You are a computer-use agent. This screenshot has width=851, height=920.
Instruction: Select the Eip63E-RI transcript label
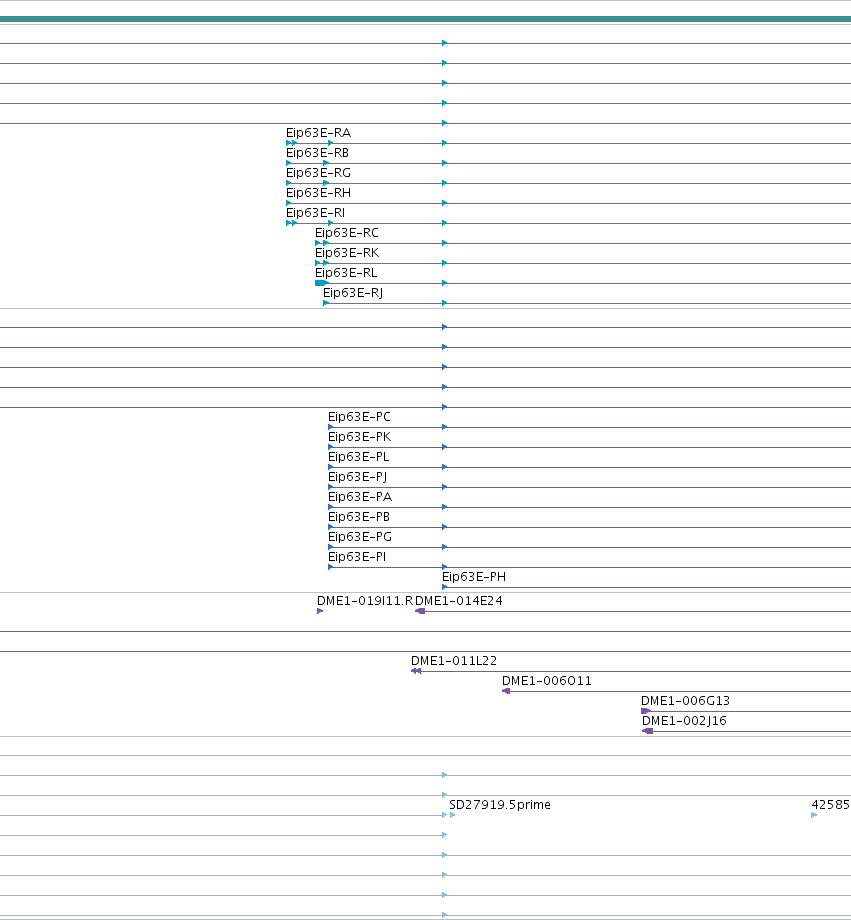point(315,213)
